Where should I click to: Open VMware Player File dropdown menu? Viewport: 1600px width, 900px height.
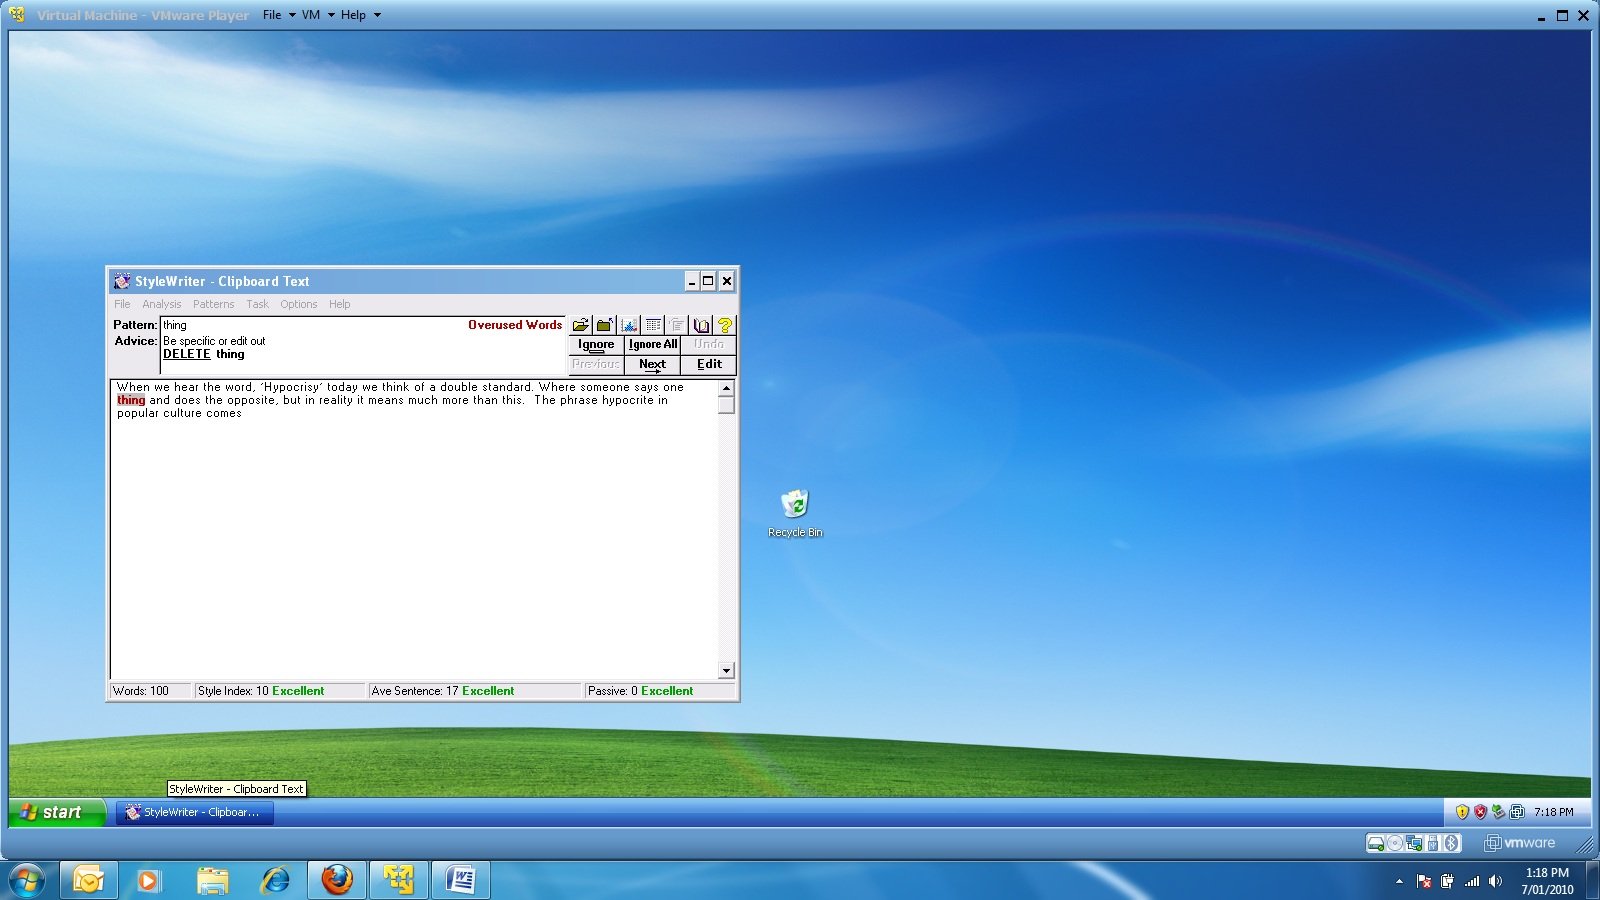(x=279, y=15)
